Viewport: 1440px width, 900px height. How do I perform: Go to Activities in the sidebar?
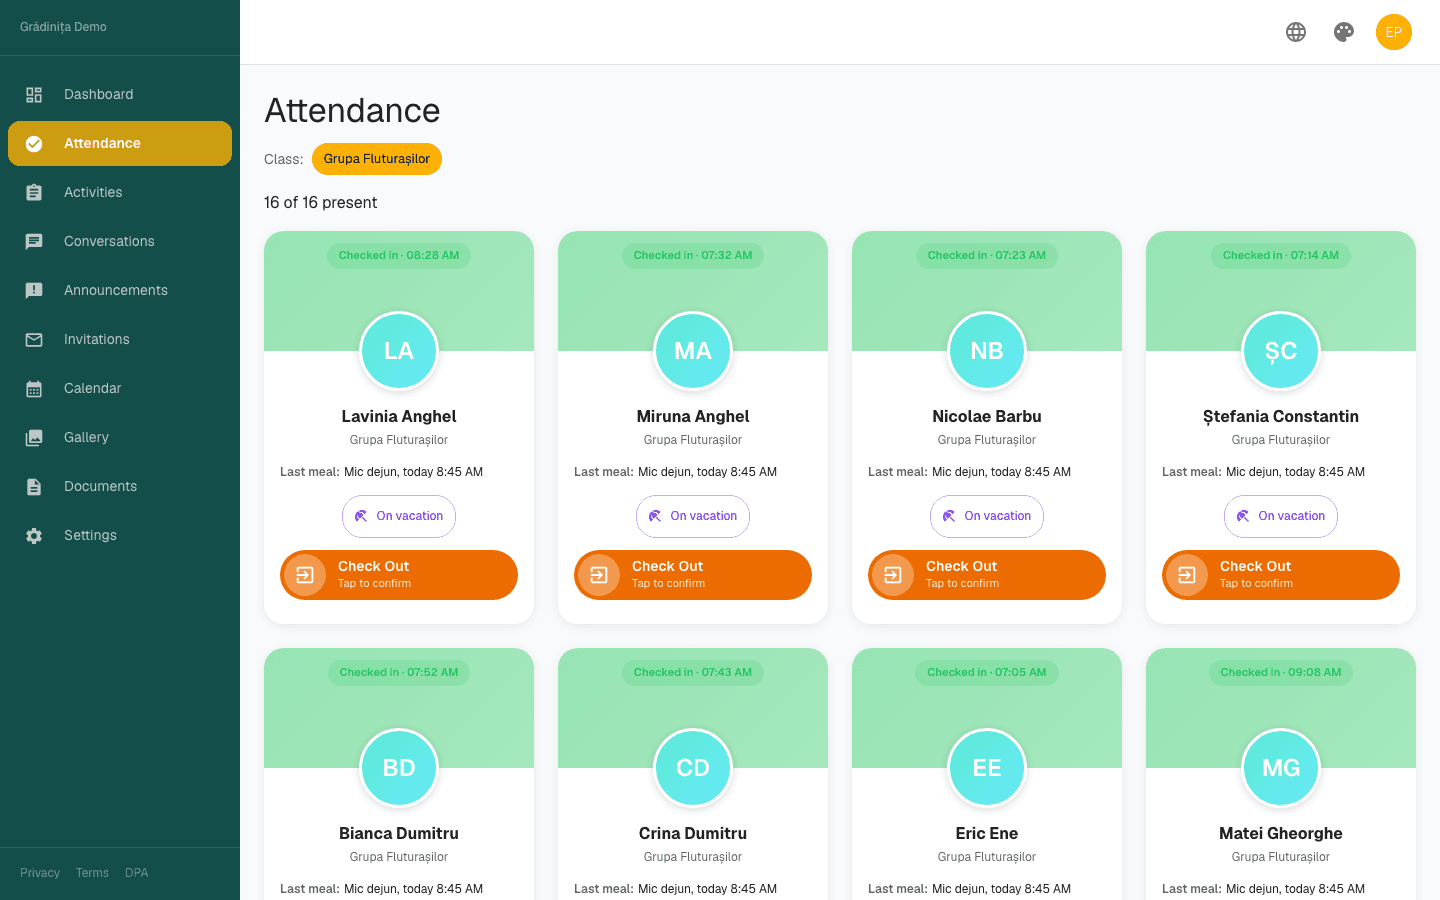pos(120,193)
